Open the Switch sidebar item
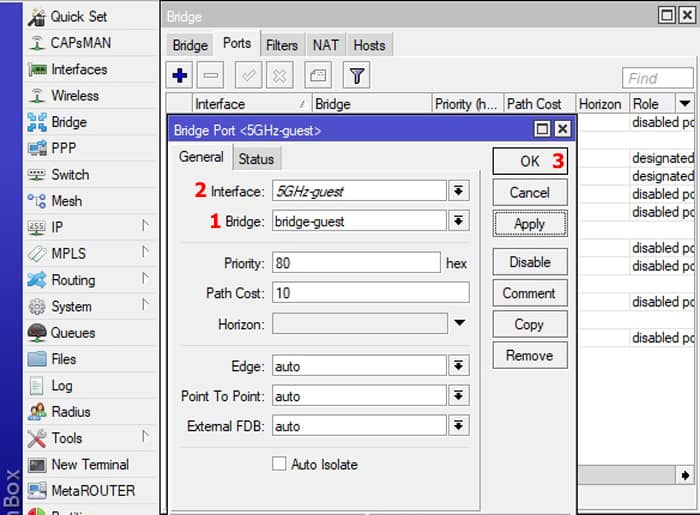 click(x=91, y=174)
